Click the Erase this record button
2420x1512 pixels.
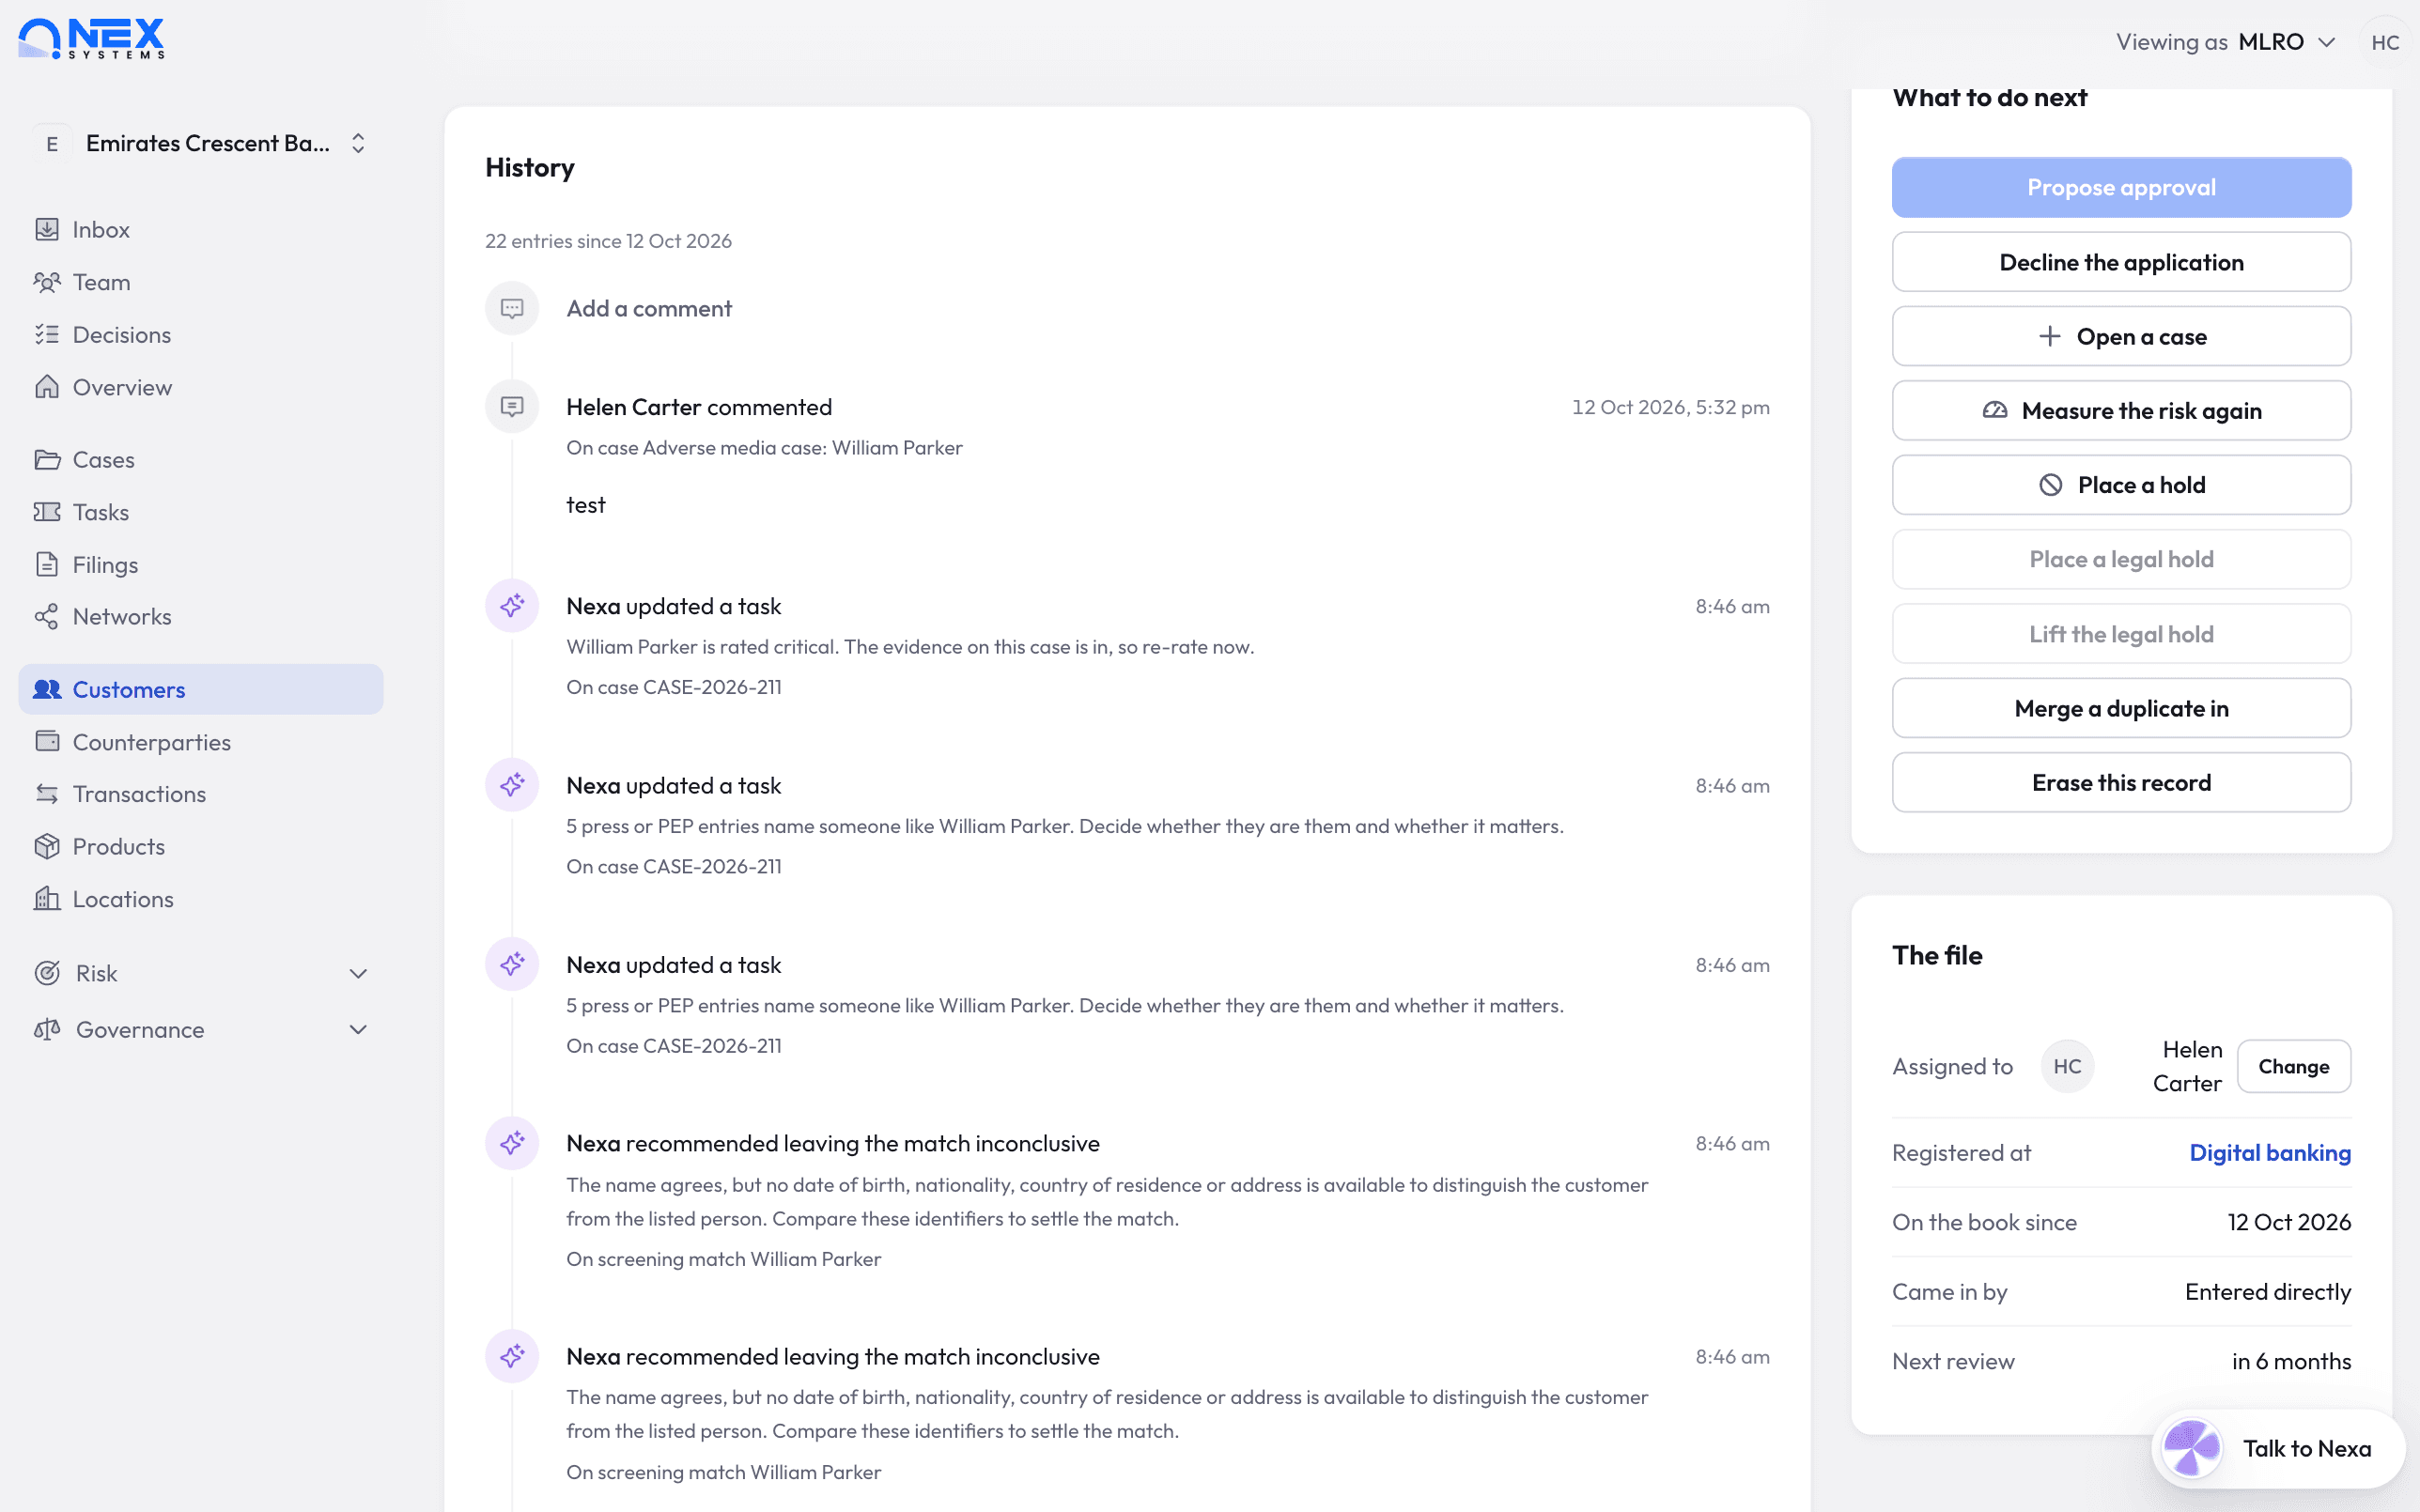click(2121, 782)
